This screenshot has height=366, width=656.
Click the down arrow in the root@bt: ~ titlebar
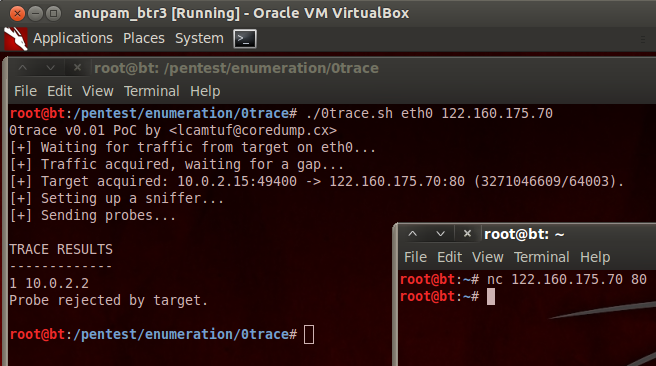[440, 234]
